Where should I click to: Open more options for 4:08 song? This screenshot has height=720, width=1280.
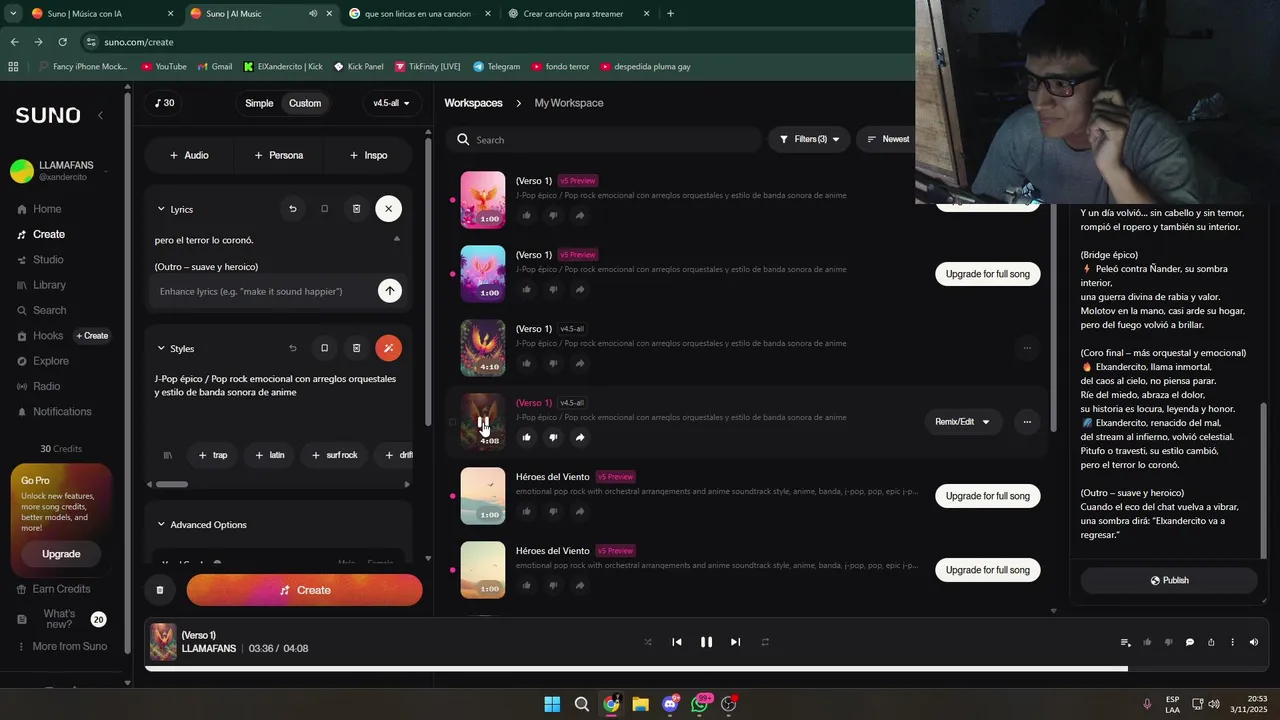click(1027, 422)
